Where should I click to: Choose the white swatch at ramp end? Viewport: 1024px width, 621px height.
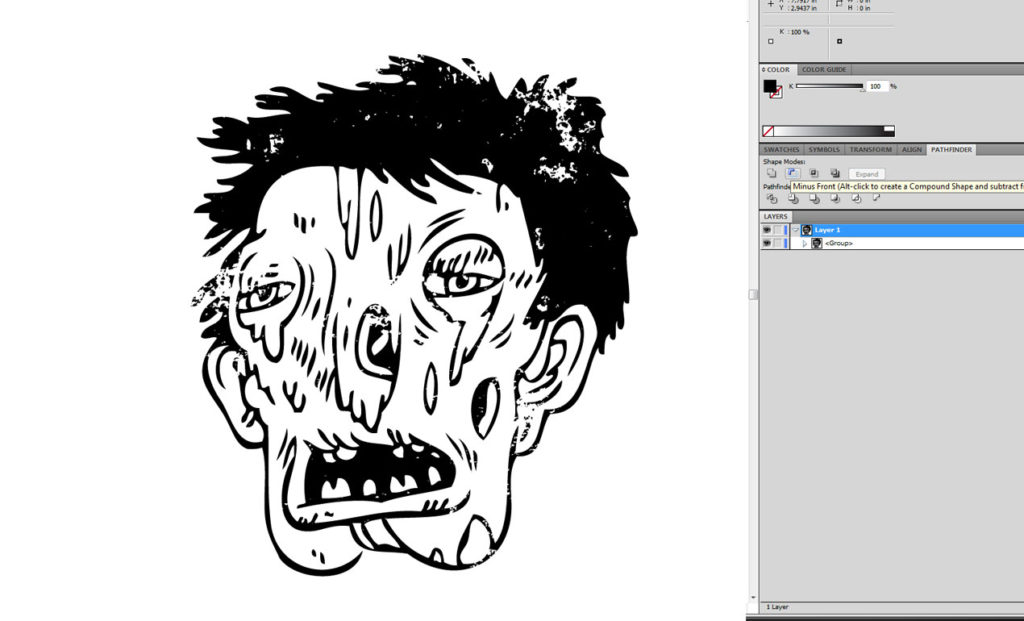[889, 129]
